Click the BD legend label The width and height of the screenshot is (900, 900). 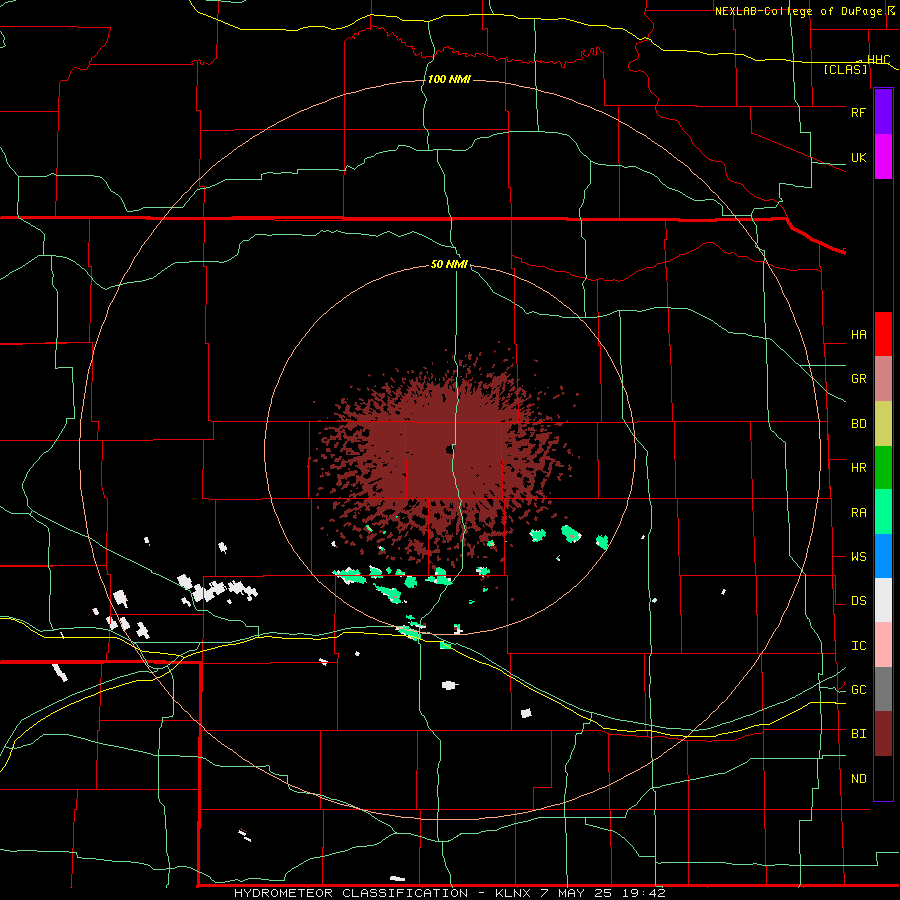coord(858,424)
